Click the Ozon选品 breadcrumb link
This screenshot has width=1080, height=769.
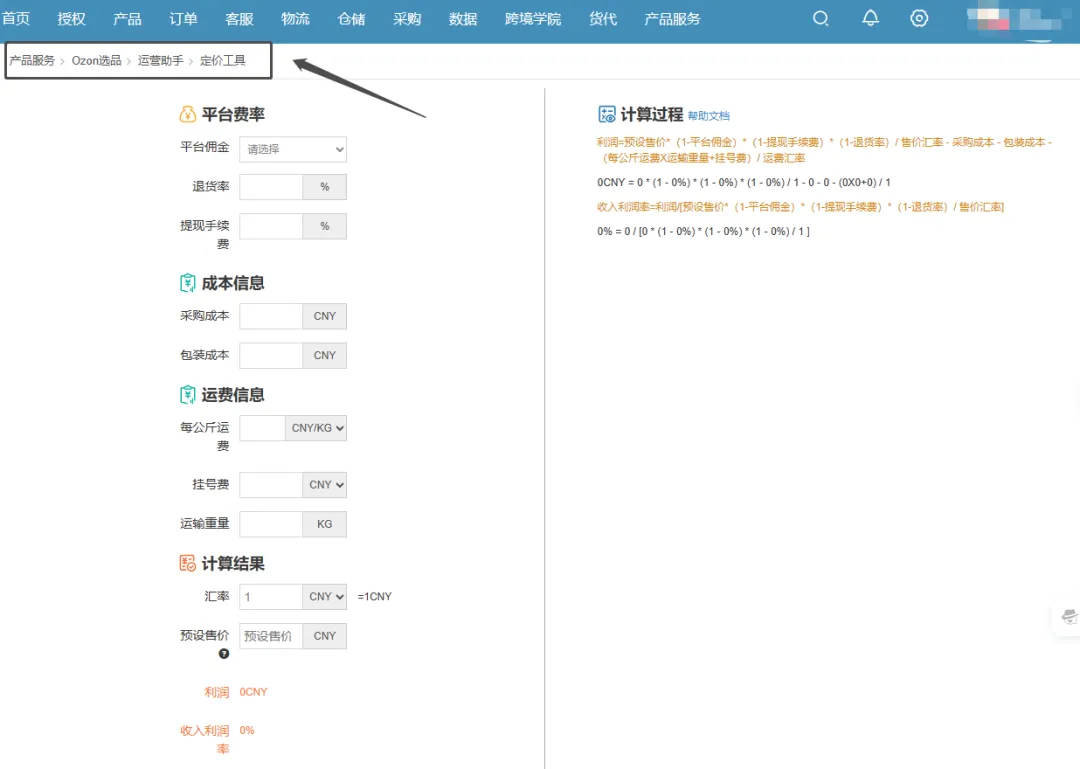pyautogui.click(x=96, y=61)
